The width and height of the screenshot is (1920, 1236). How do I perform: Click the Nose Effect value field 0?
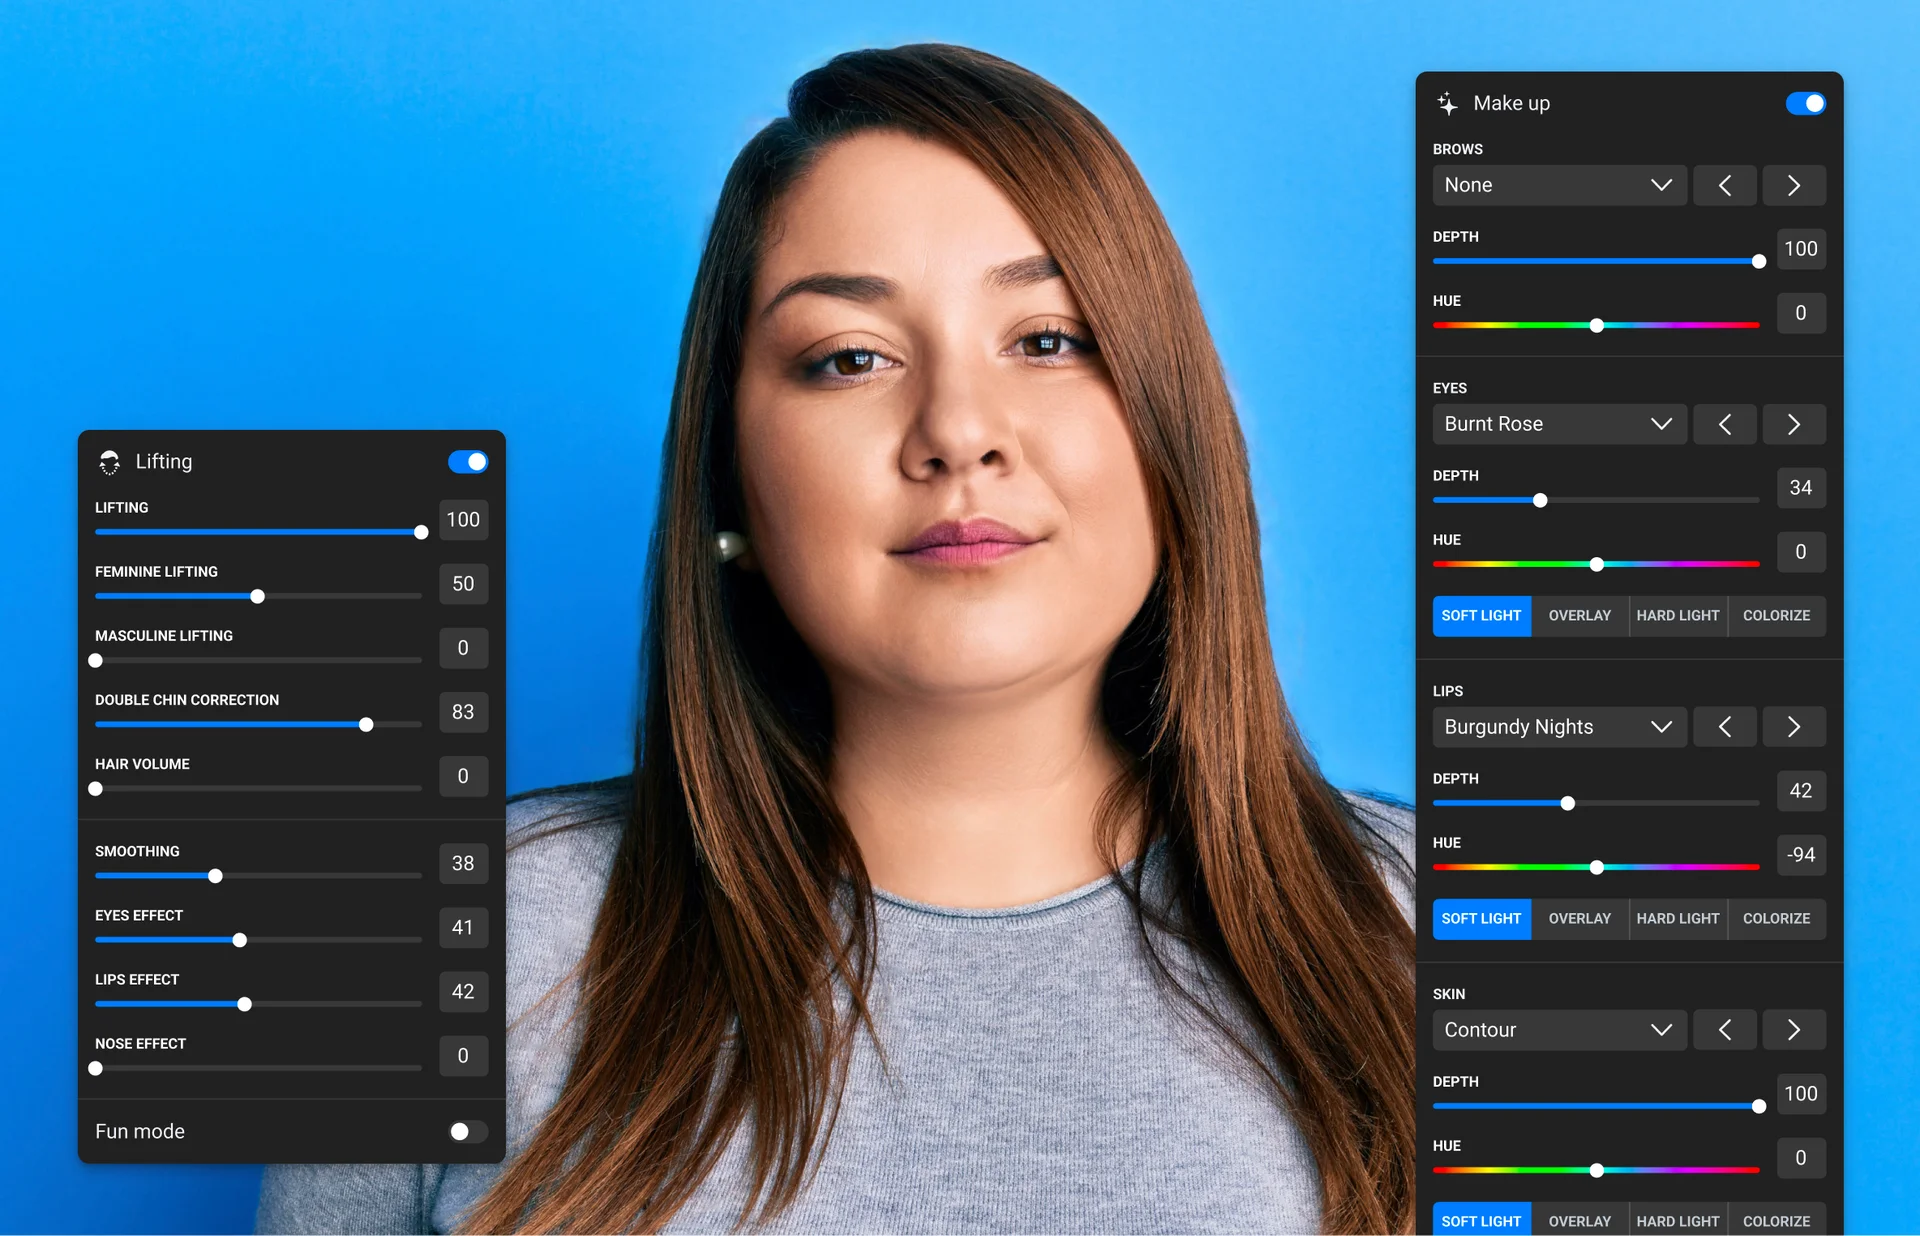(x=464, y=1055)
